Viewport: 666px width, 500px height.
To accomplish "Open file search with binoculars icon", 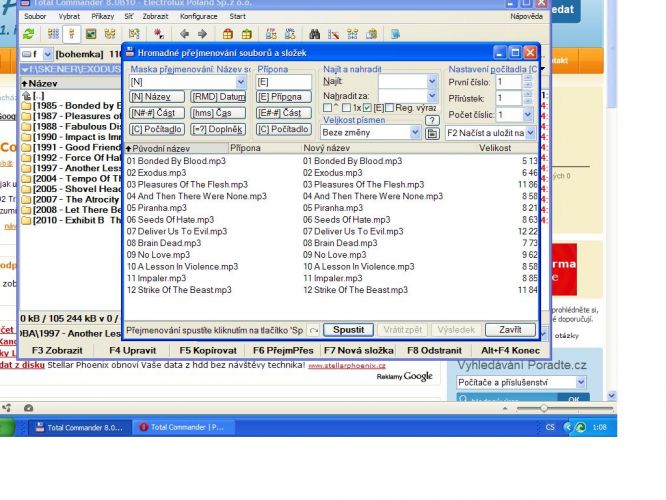I will 314,34.
